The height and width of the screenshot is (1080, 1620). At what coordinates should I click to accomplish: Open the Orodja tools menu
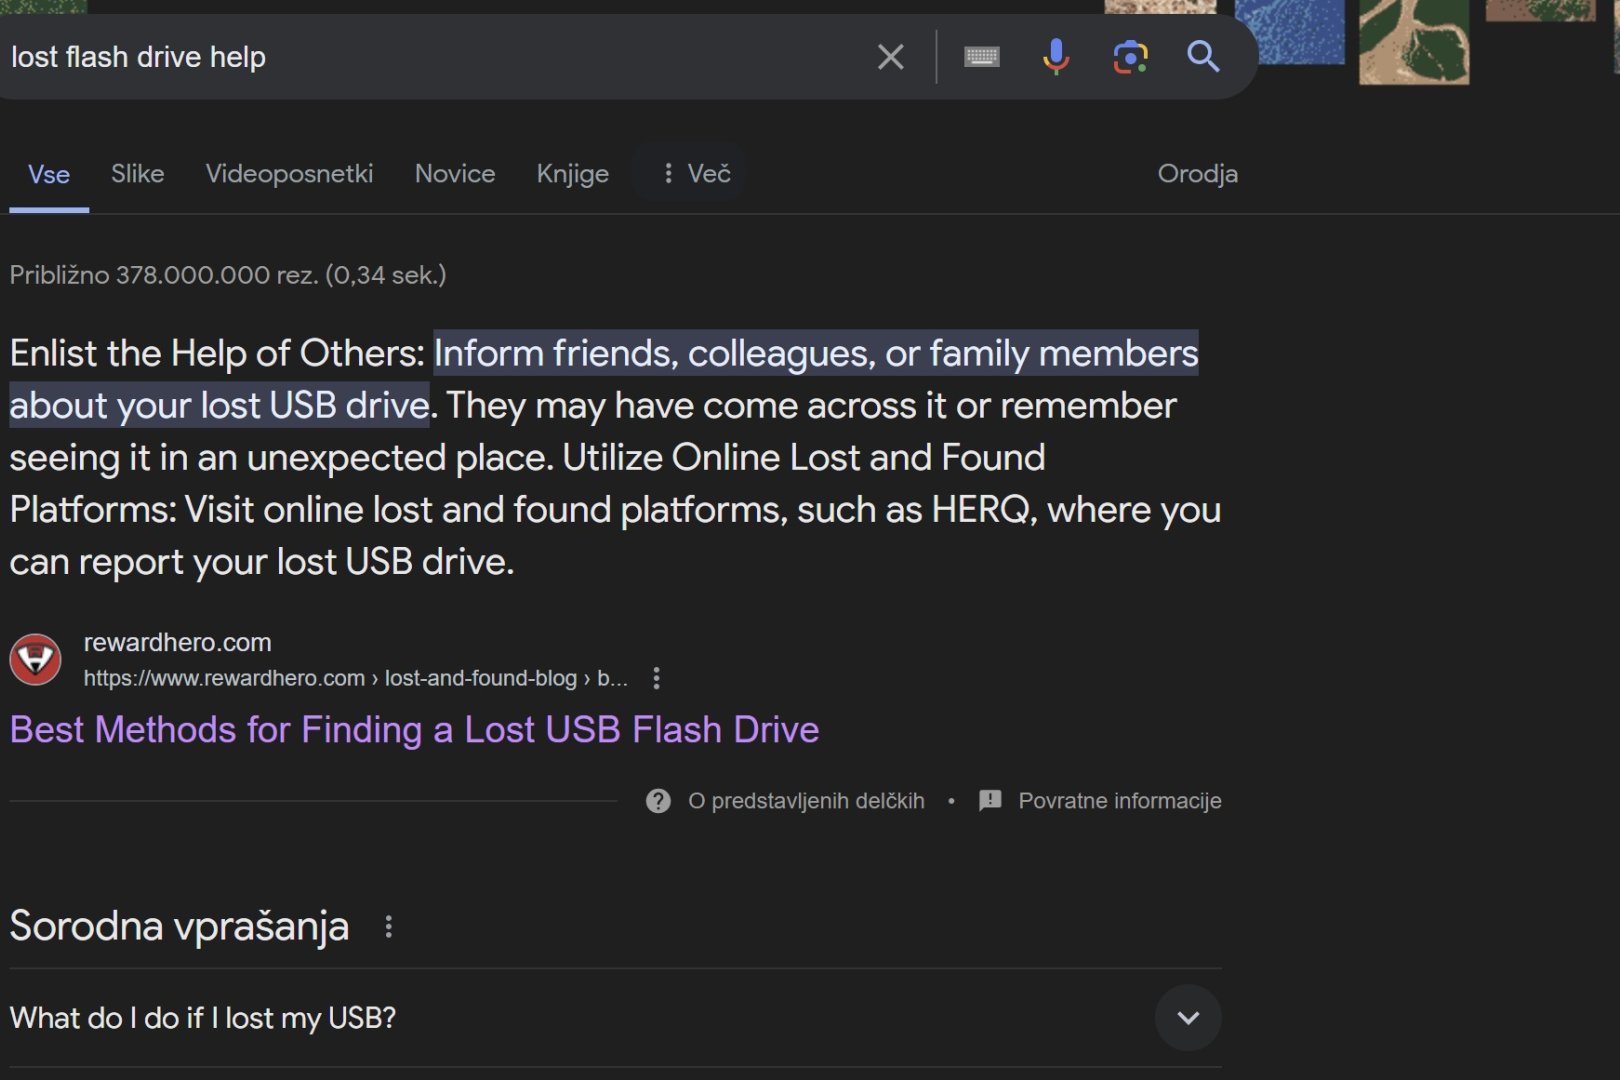point(1197,174)
